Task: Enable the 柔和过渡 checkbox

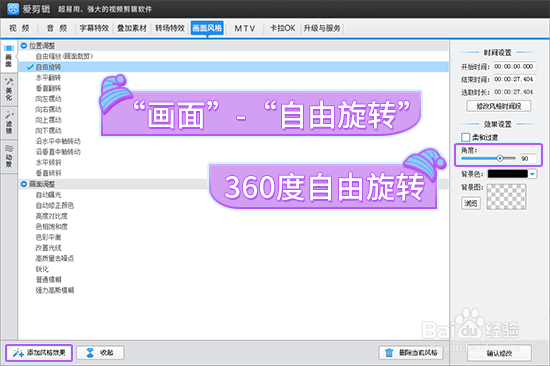Action: click(x=465, y=137)
